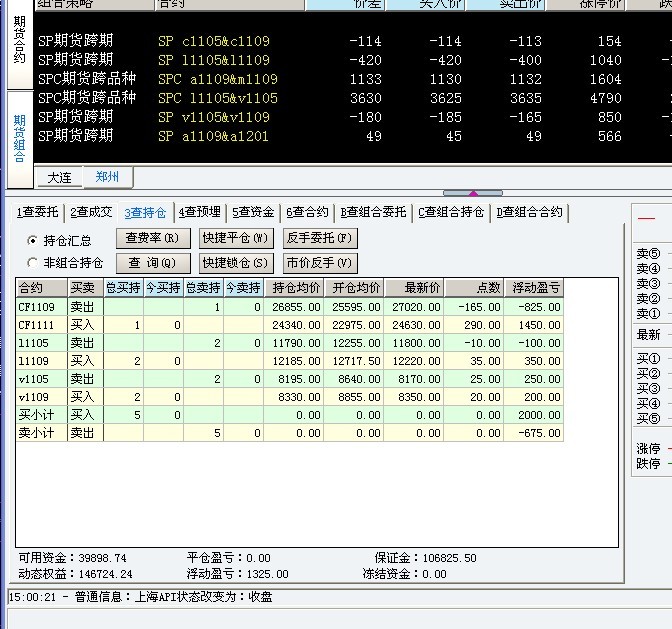Image resolution: width=672 pixels, height=629 pixels.
Task: Click the 反手委托(F) button
Action: 320,238
